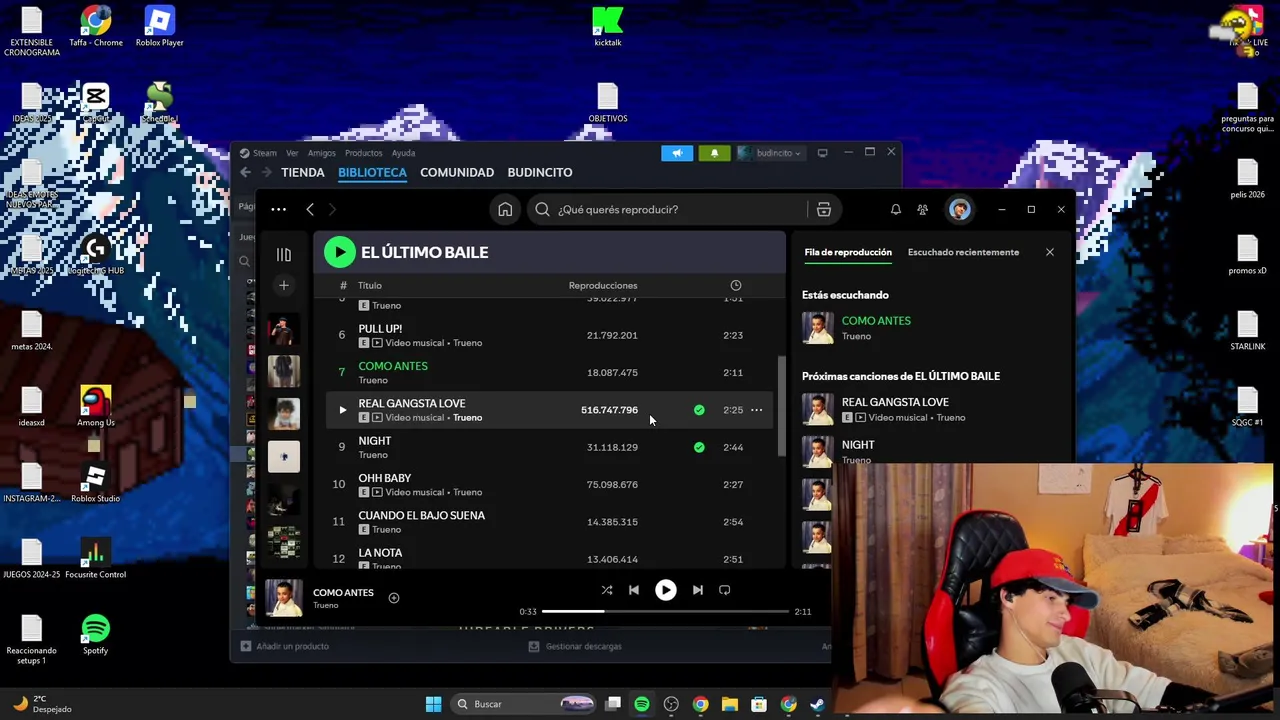This screenshot has width=1280, height=720.
Task: Open the Friend Activity icon in Spotify
Action: [922, 209]
